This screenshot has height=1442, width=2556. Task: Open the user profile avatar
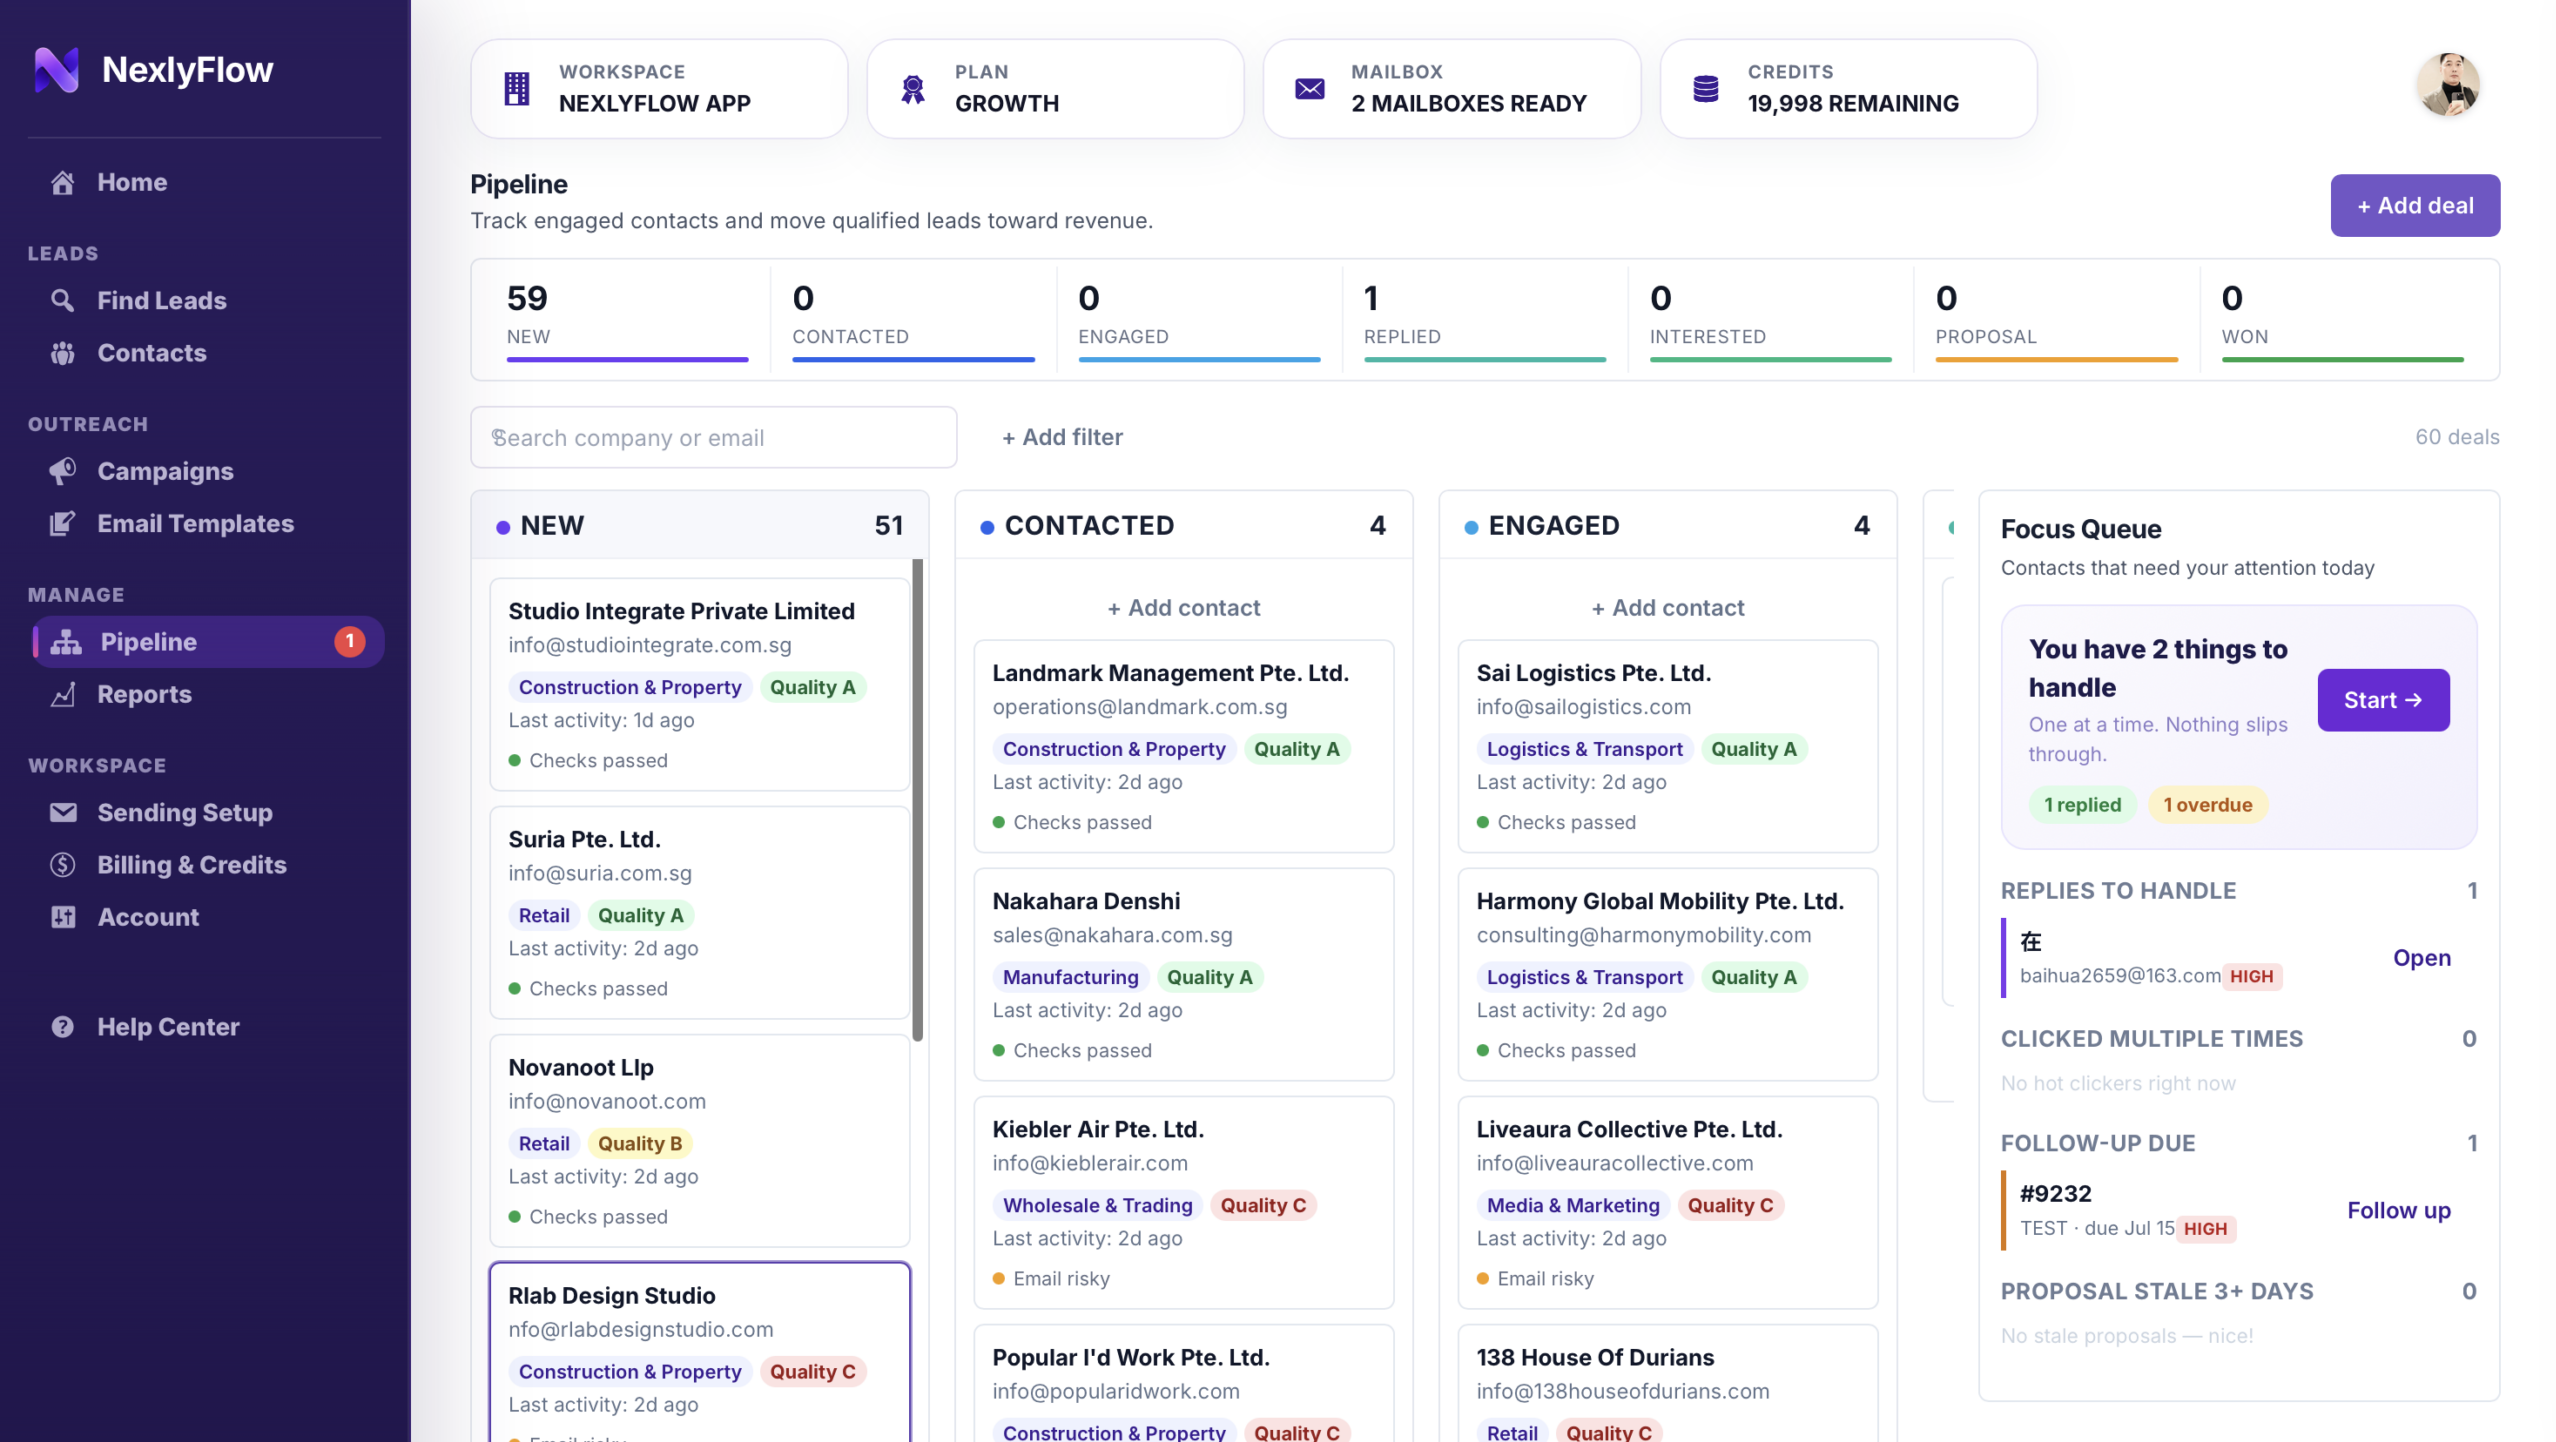click(x=2448, y=85)
